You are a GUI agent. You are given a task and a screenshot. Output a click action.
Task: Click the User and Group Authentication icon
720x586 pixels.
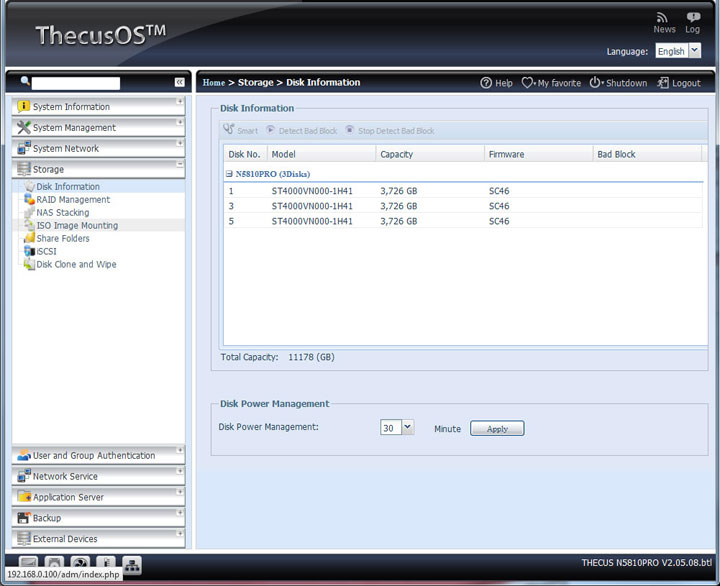click(x=23, y=455)
